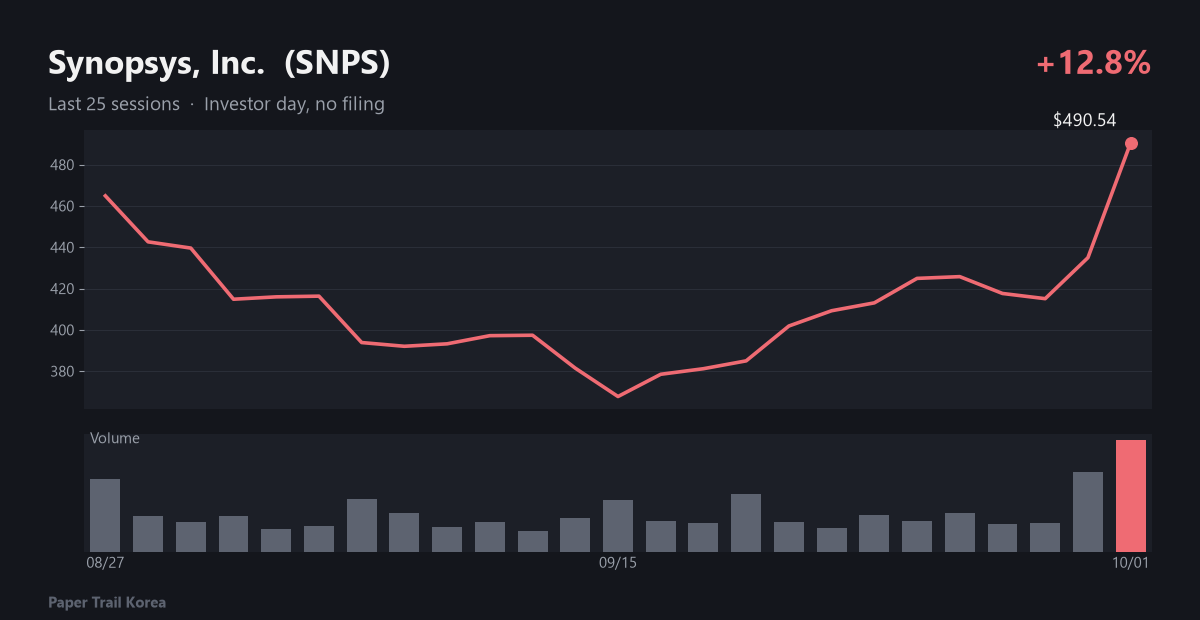Click the +12.8% change figure
The width and height of the screenshot is (1200, 620).
[1093, 64]
